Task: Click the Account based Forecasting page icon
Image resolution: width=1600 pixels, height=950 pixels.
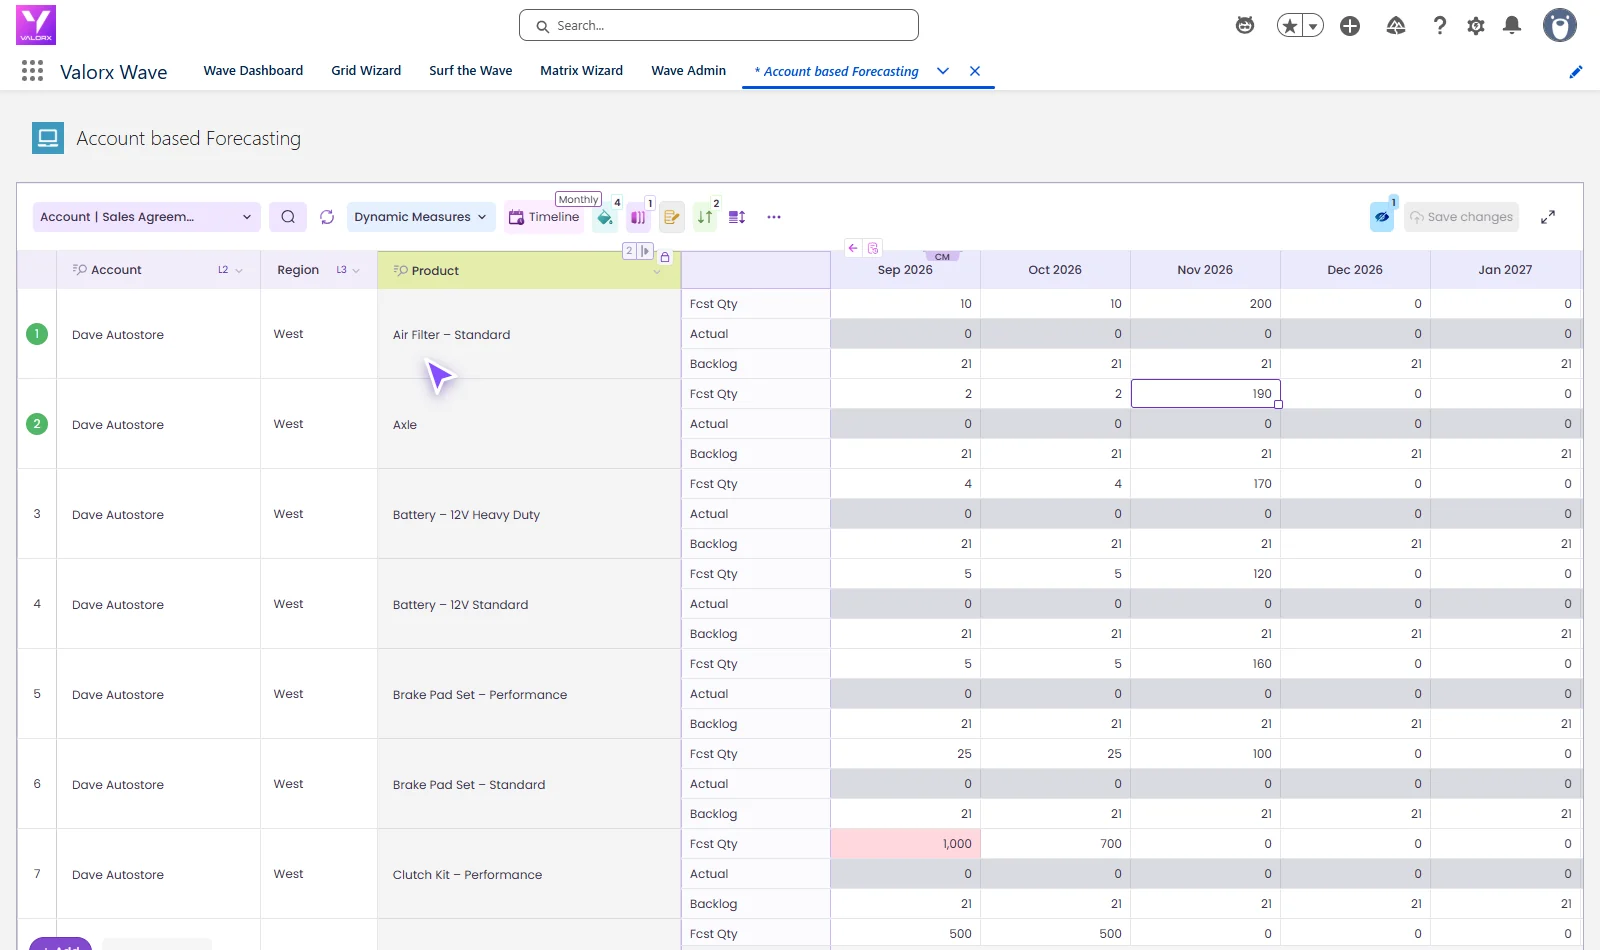Action: [48, 138]
